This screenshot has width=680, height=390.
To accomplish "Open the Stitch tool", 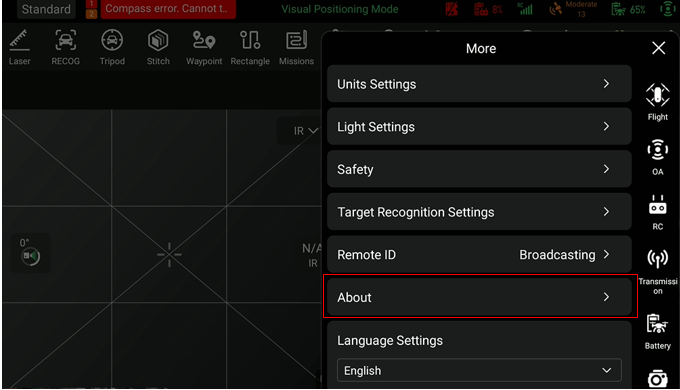I will [158, 47].
